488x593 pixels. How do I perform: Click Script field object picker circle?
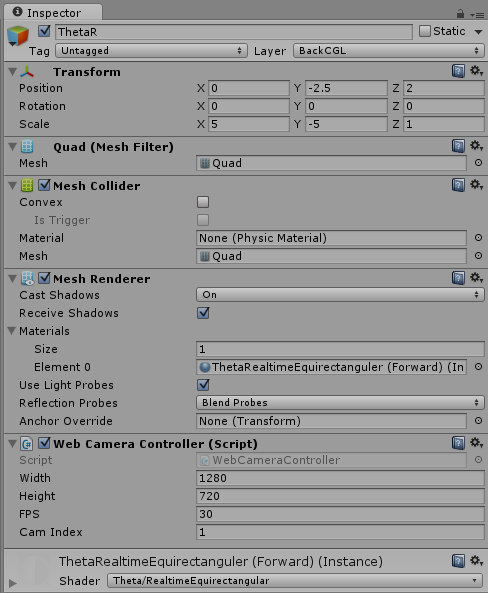(x=478, y=459)
